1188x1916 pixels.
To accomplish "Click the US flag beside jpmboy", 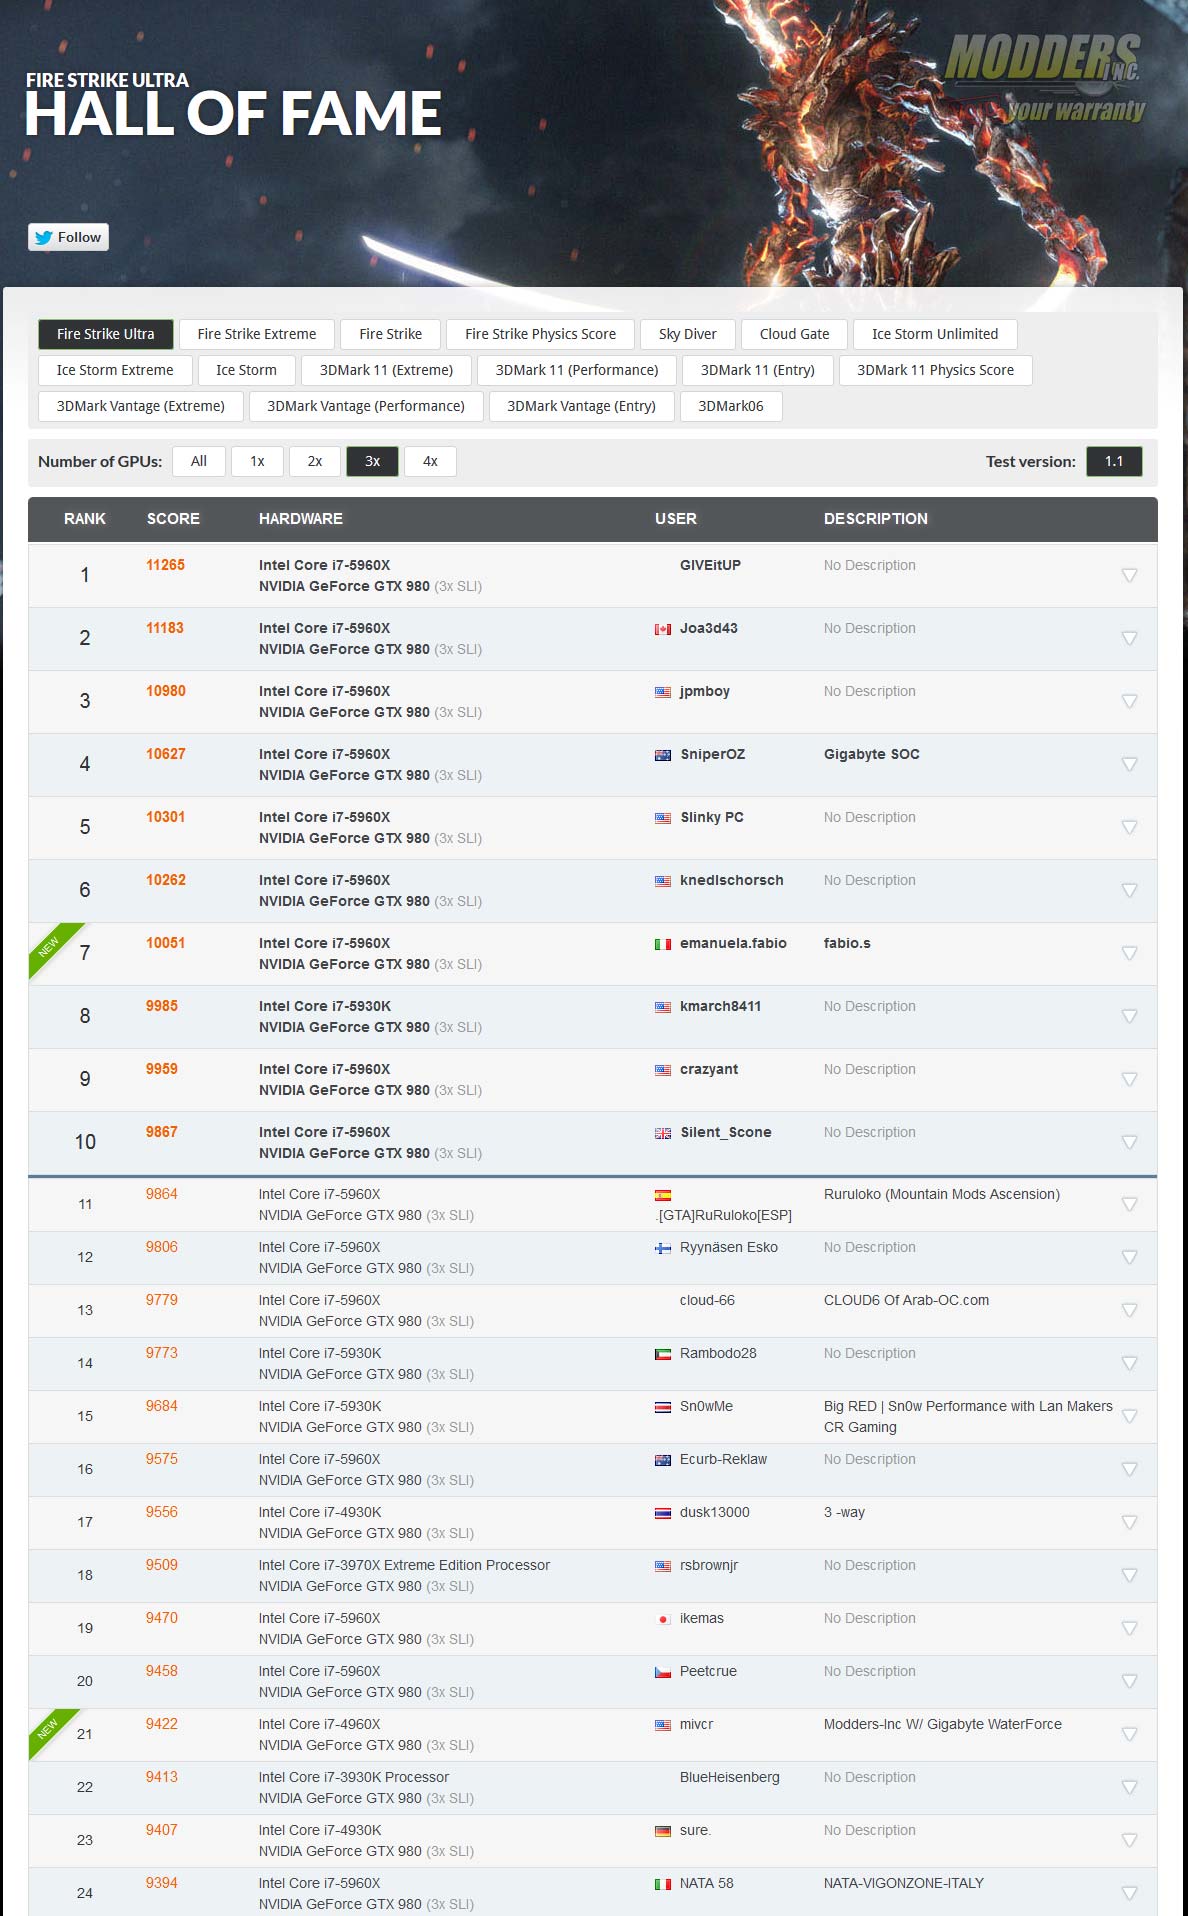I will [x=663, y=692].
